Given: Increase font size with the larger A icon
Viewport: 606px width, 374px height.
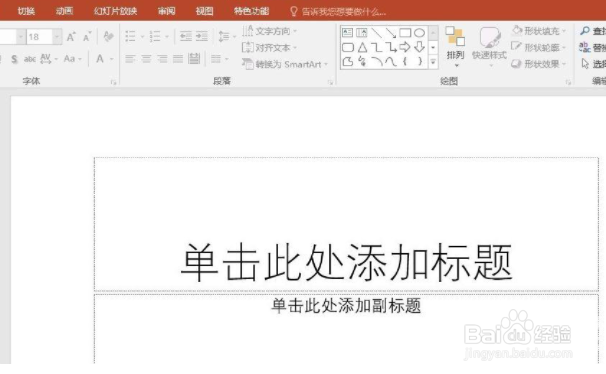Looking at the screenshot, I should (x=71, y=37).
